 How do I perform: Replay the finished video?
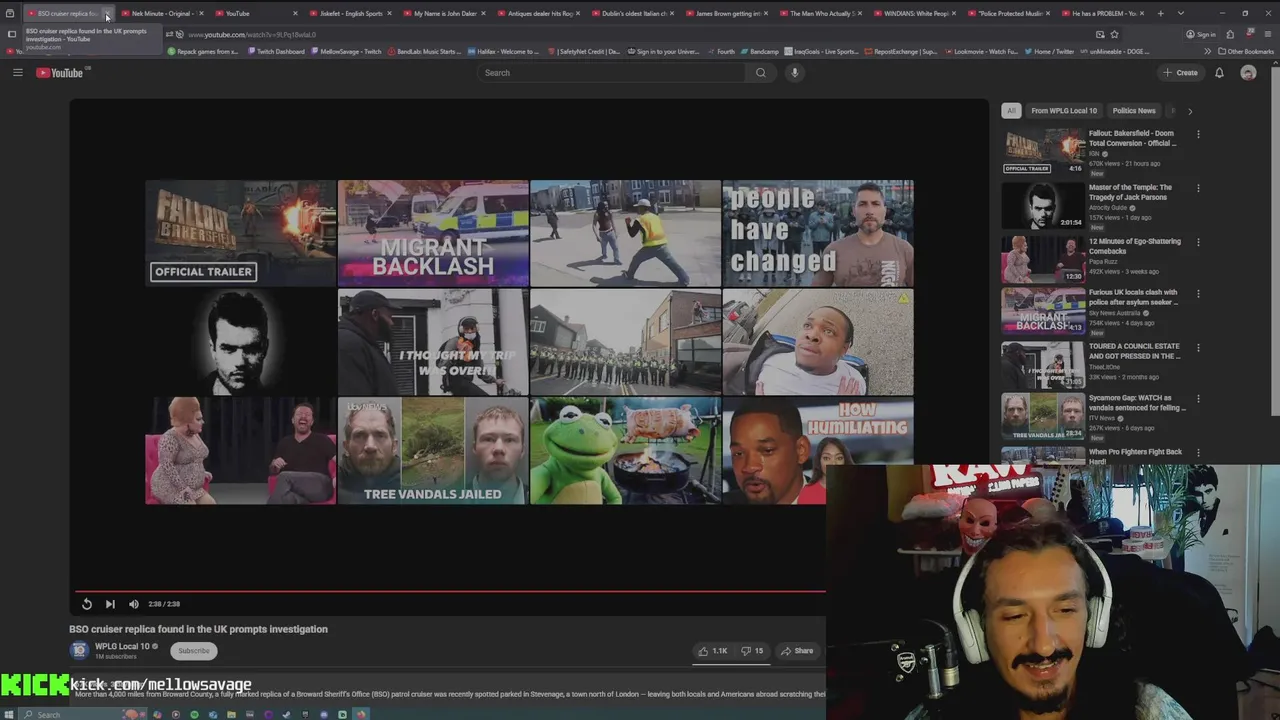click(x=87, y=604)
